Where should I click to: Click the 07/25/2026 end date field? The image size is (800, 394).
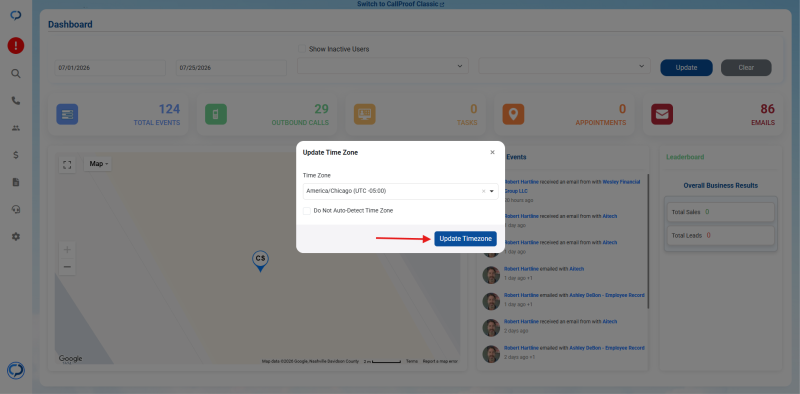231,68
